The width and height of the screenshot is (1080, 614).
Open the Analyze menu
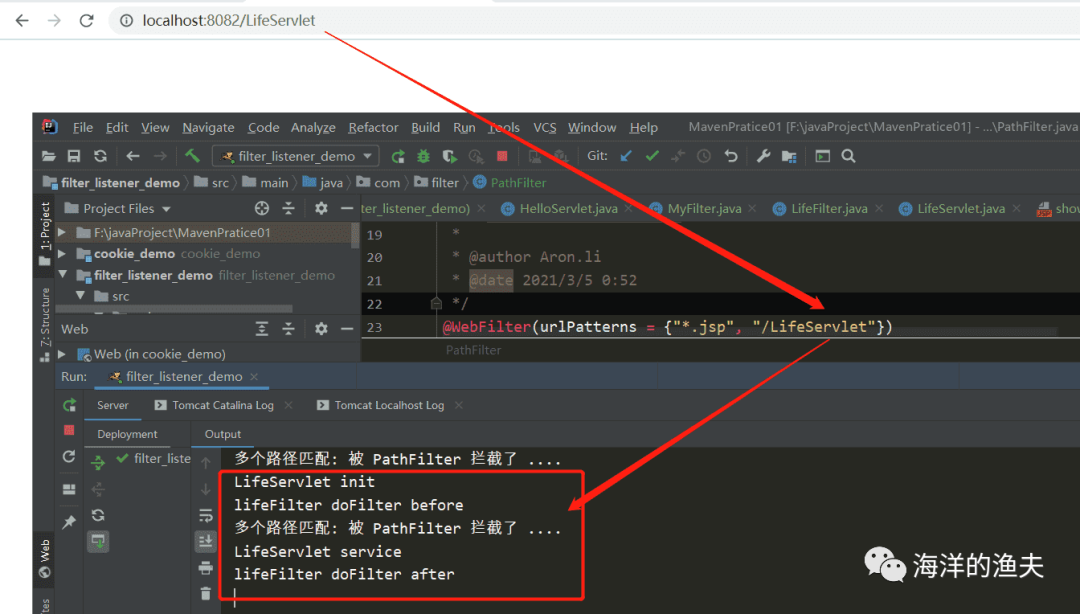point(313,127)
